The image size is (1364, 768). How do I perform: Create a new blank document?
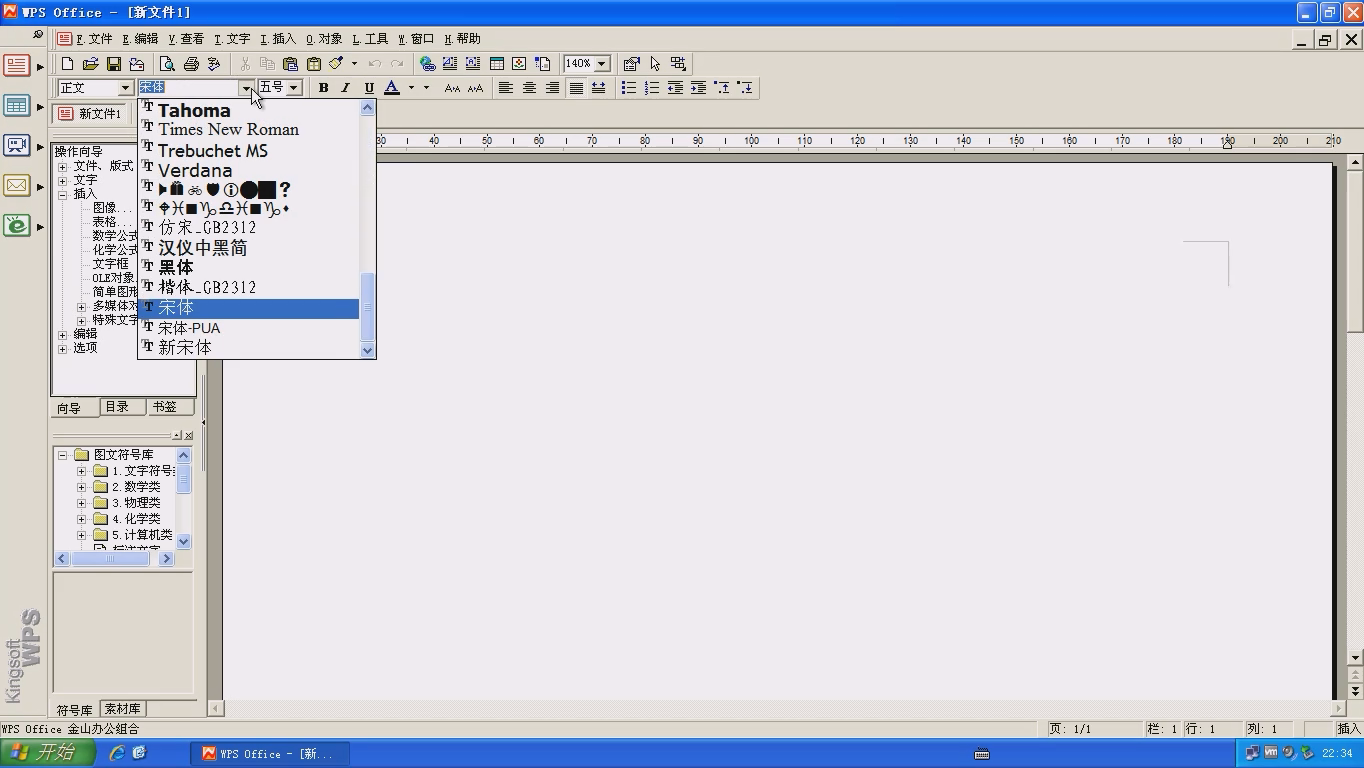(x=67, y=64)
